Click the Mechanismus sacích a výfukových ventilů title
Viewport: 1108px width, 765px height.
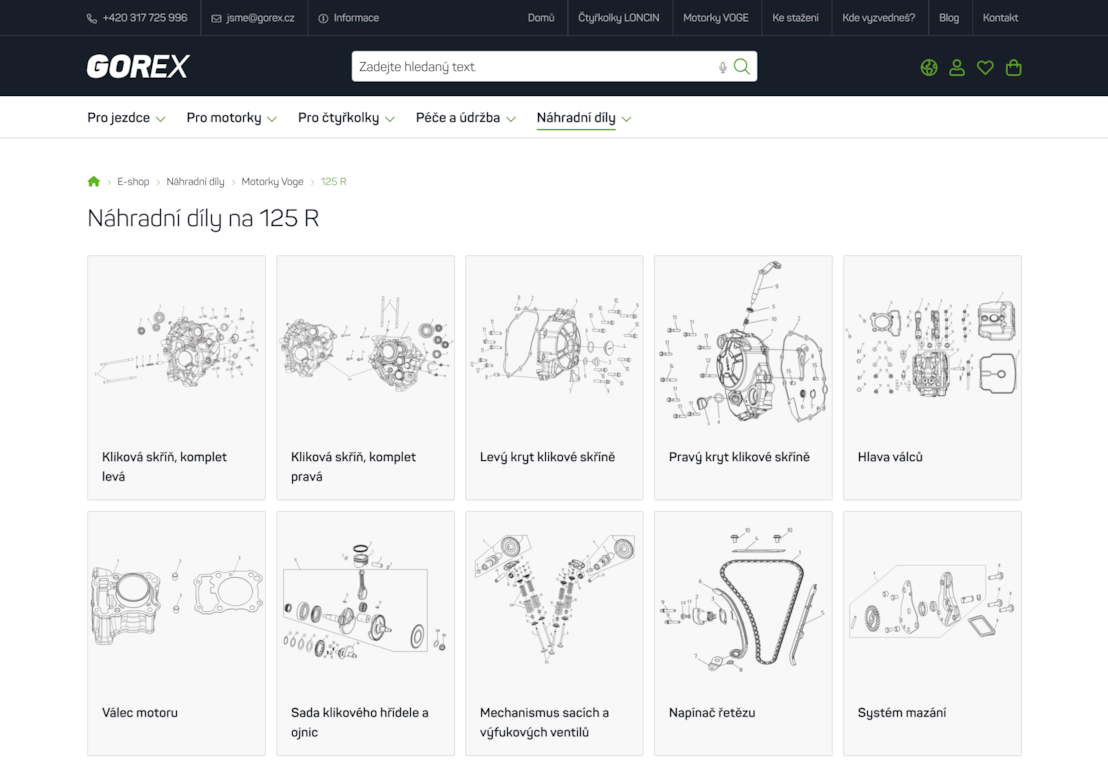click(x=544, y=723)
